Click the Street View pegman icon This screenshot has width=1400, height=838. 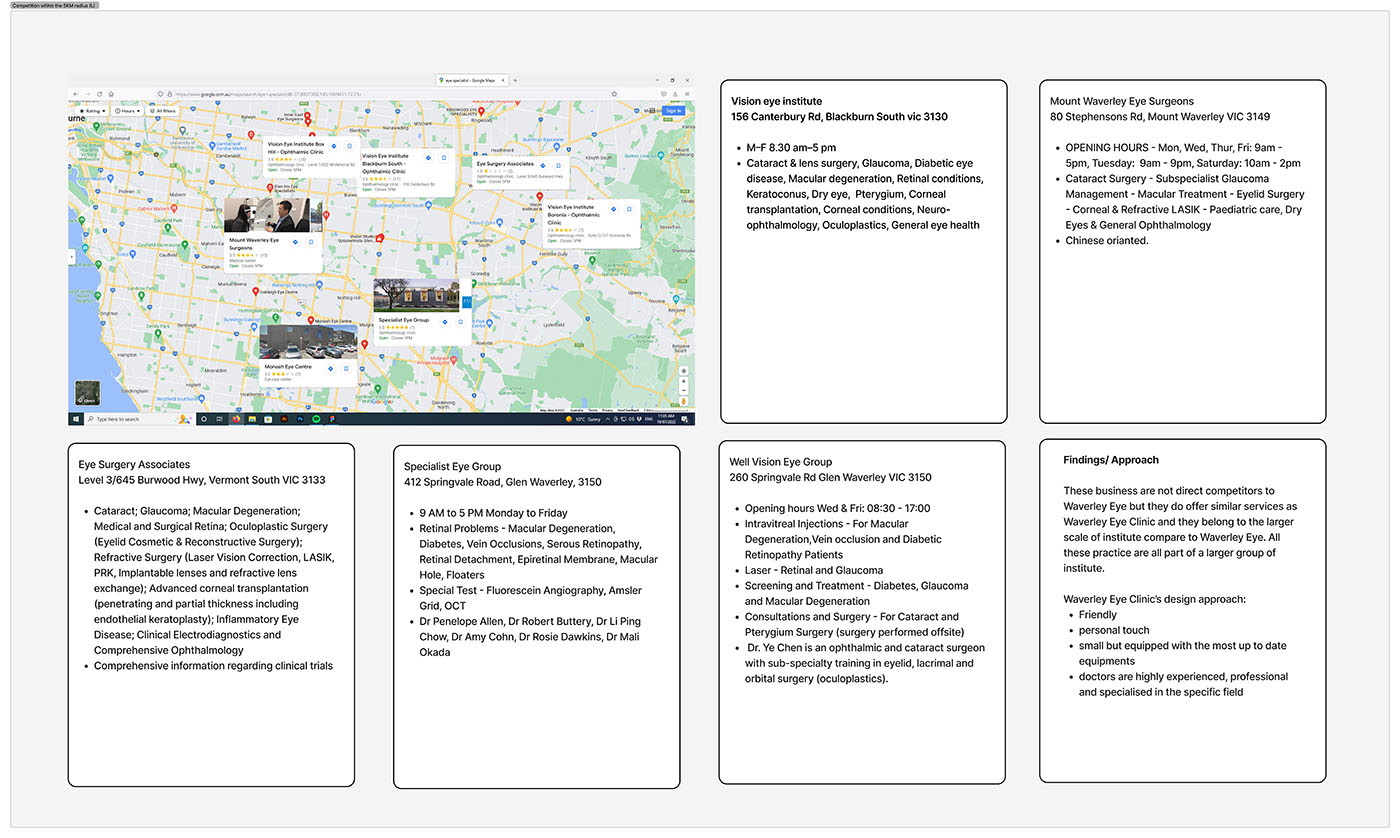point(684,401)
